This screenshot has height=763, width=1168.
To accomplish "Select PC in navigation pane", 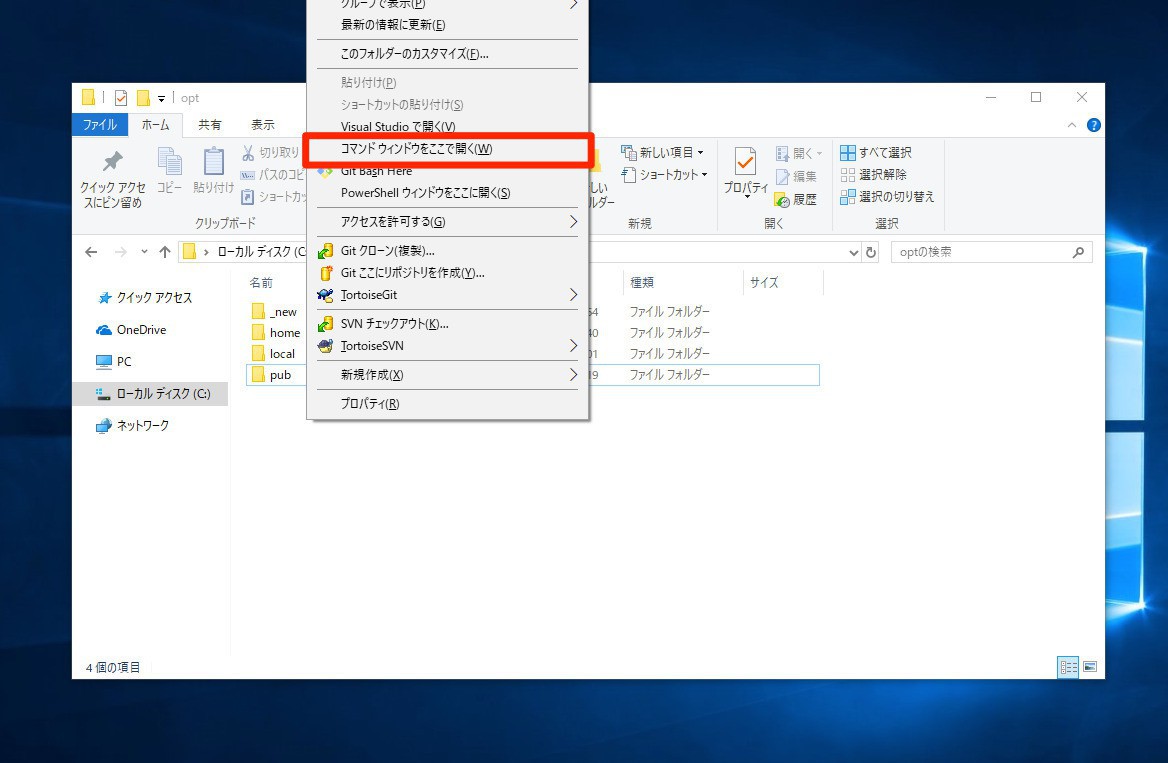I will (114, 362).
